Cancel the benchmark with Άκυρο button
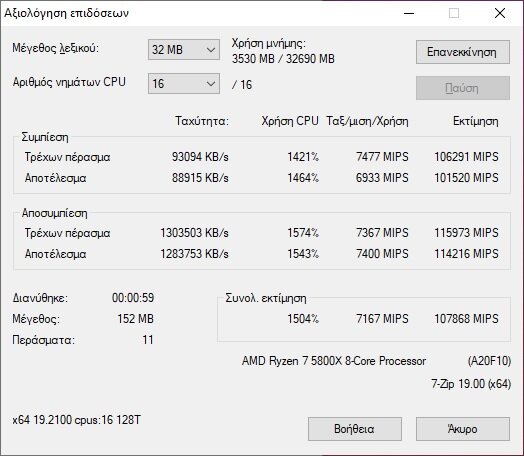Viewport: 524px width, 456px height. coord(463,429)
